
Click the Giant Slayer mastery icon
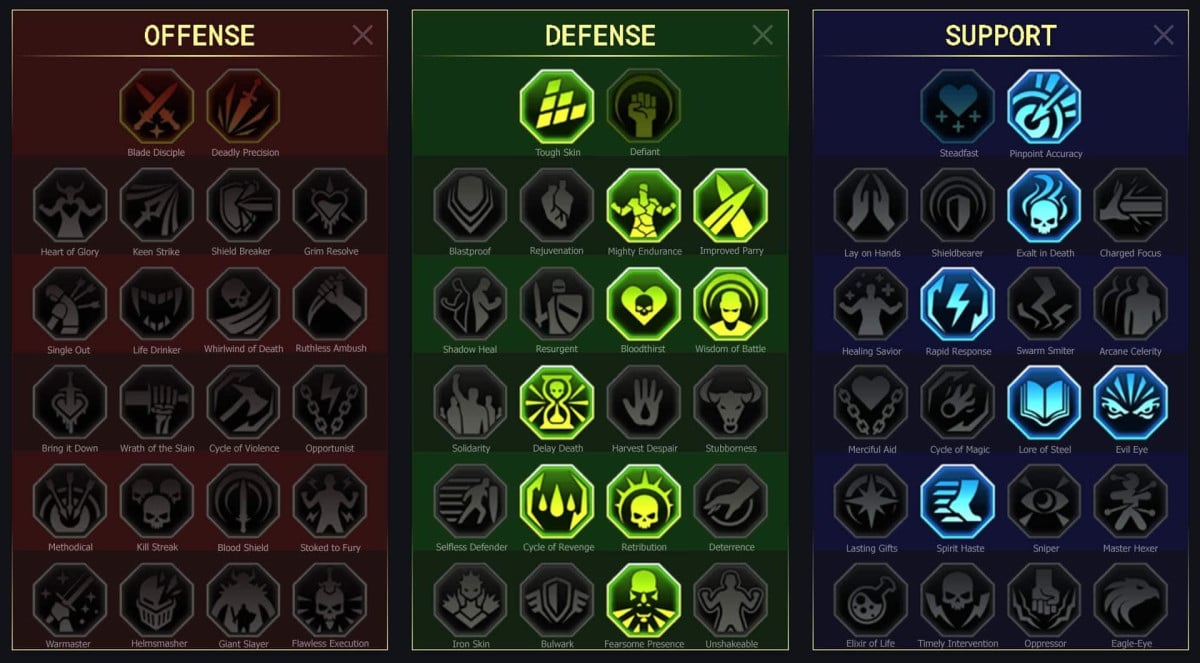tap(244, 600)
